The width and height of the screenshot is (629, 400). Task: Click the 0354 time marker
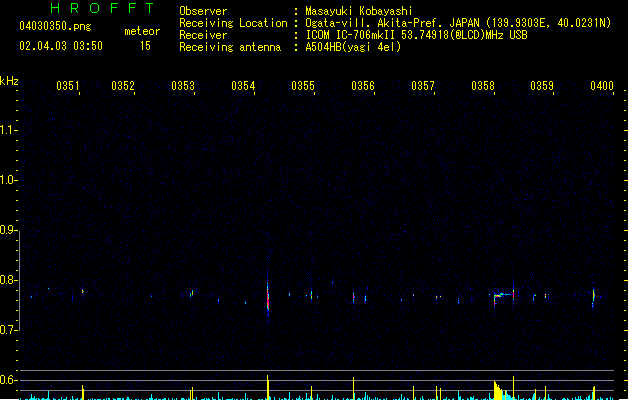[243, 85]
